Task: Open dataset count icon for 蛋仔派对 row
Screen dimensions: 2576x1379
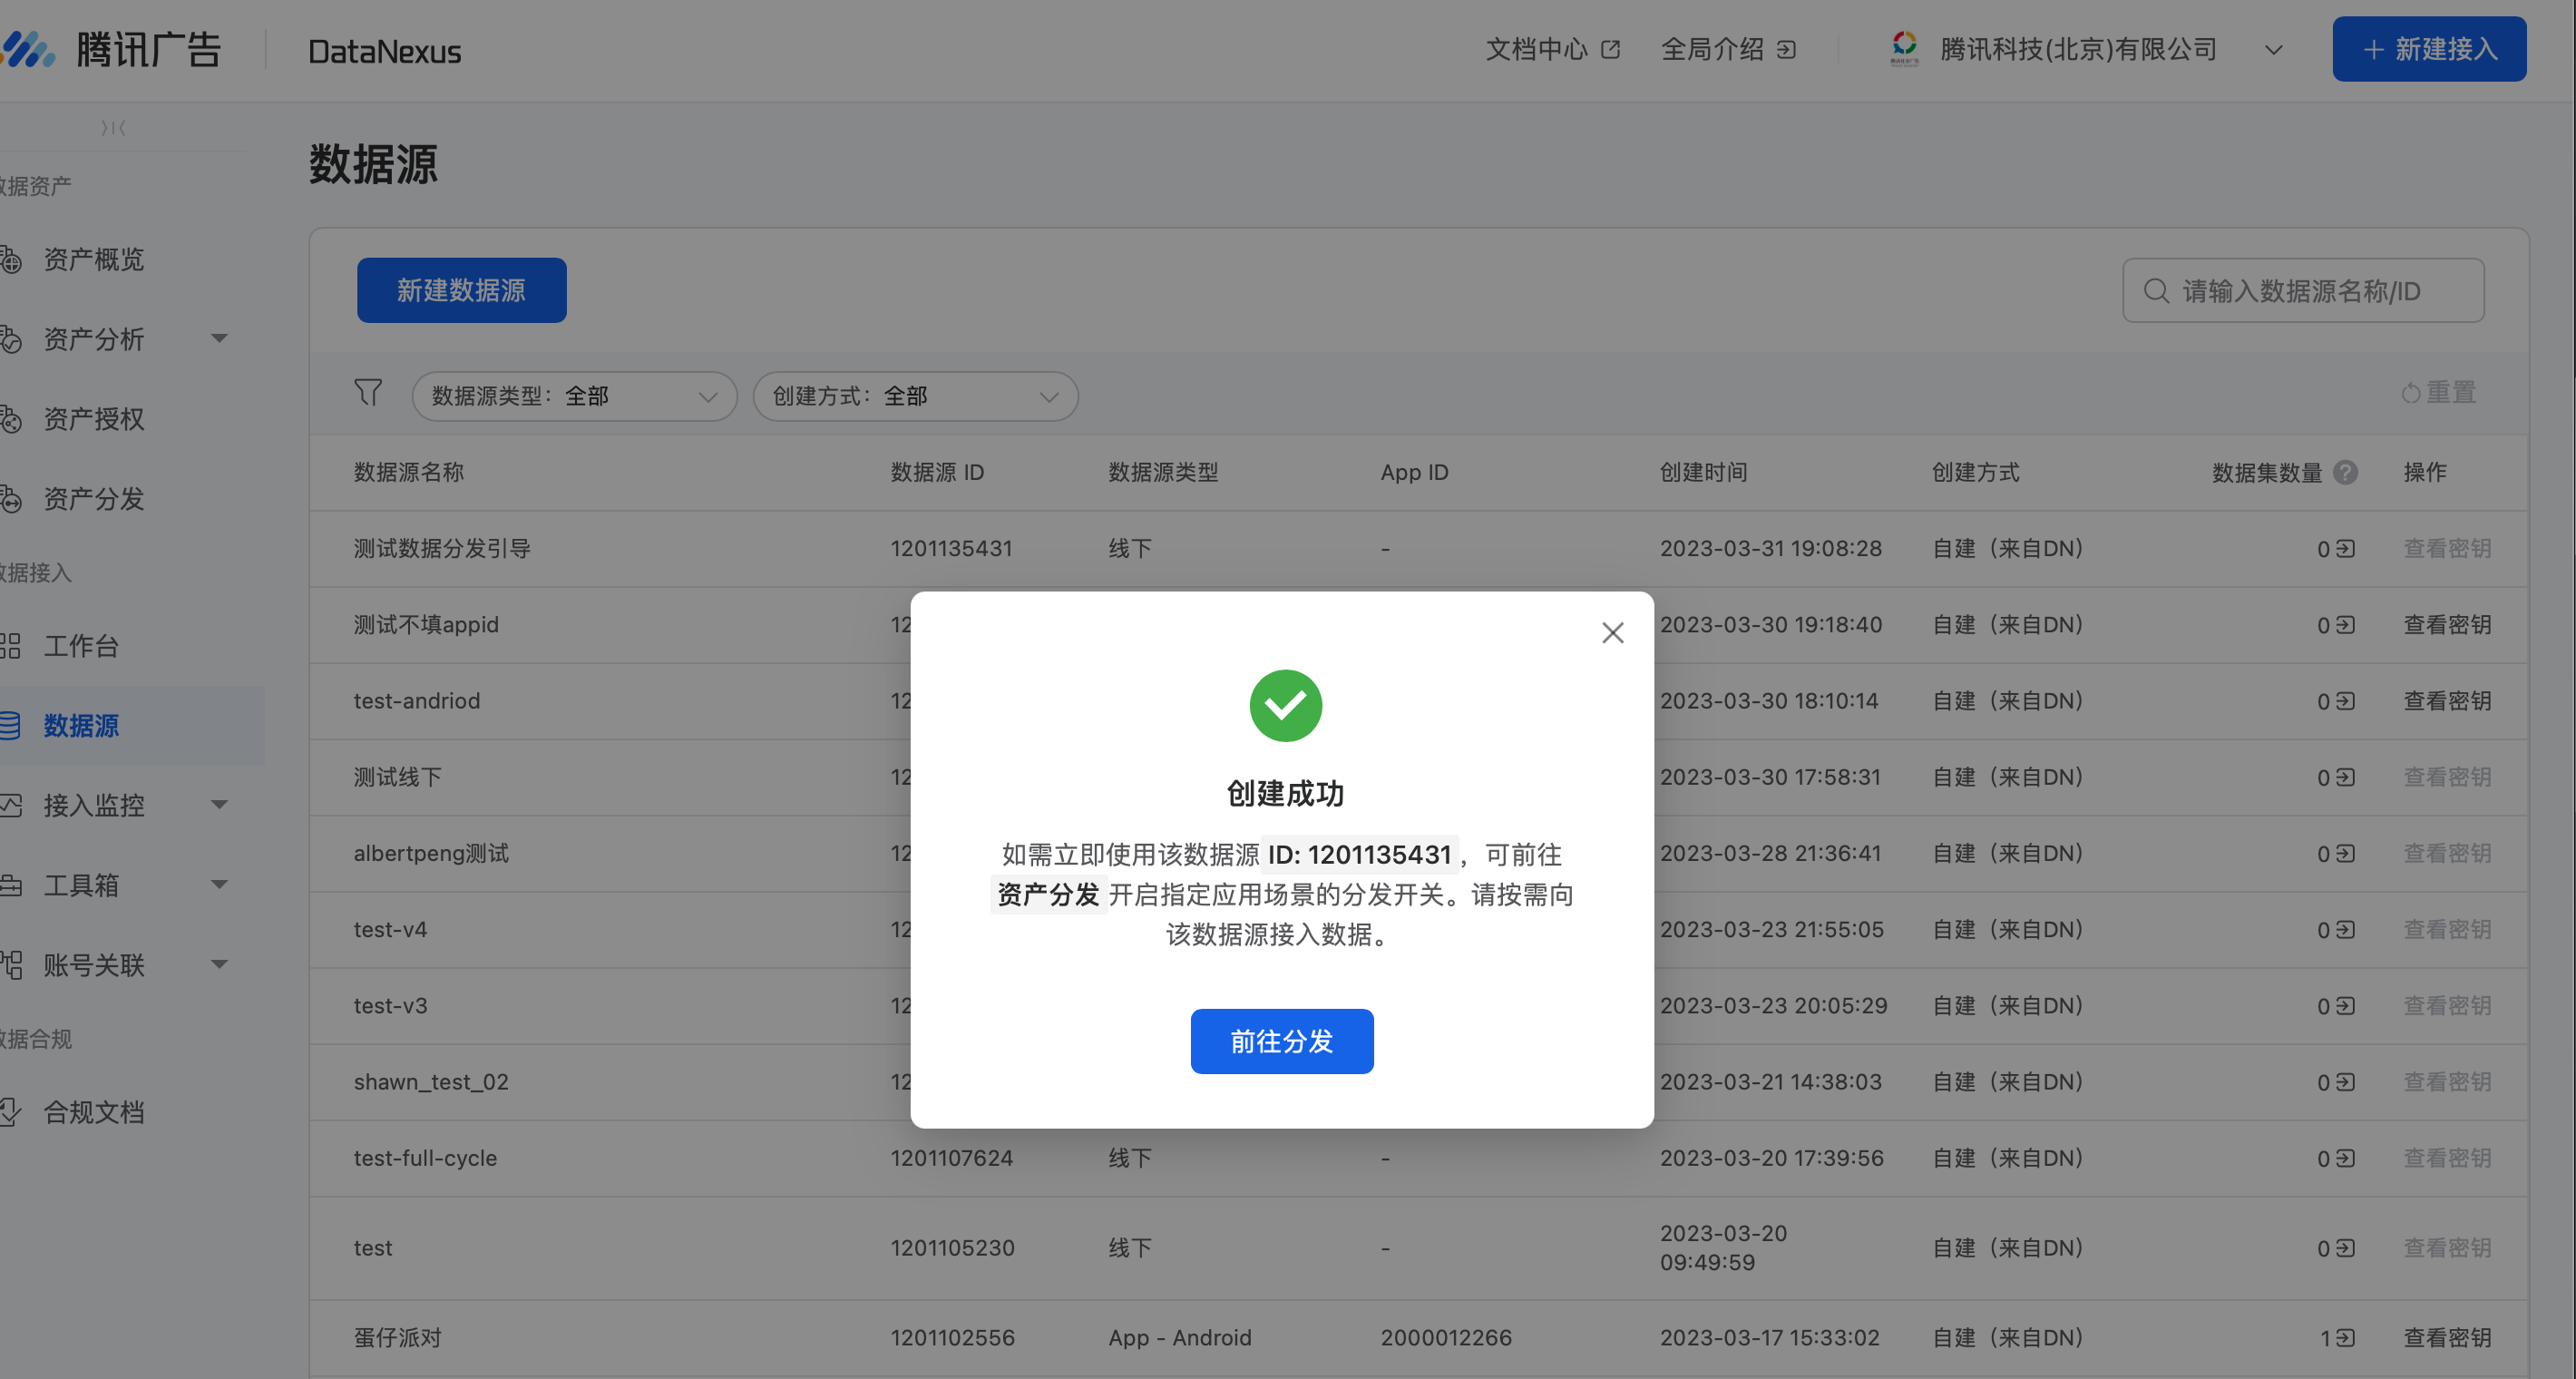Action: [x=2345, y=1338]
